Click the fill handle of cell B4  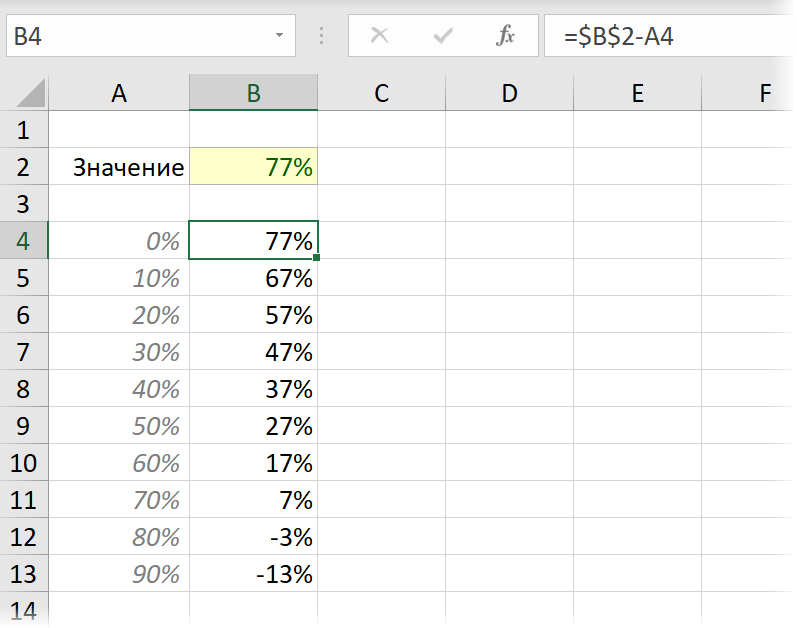tap(317, 258)
